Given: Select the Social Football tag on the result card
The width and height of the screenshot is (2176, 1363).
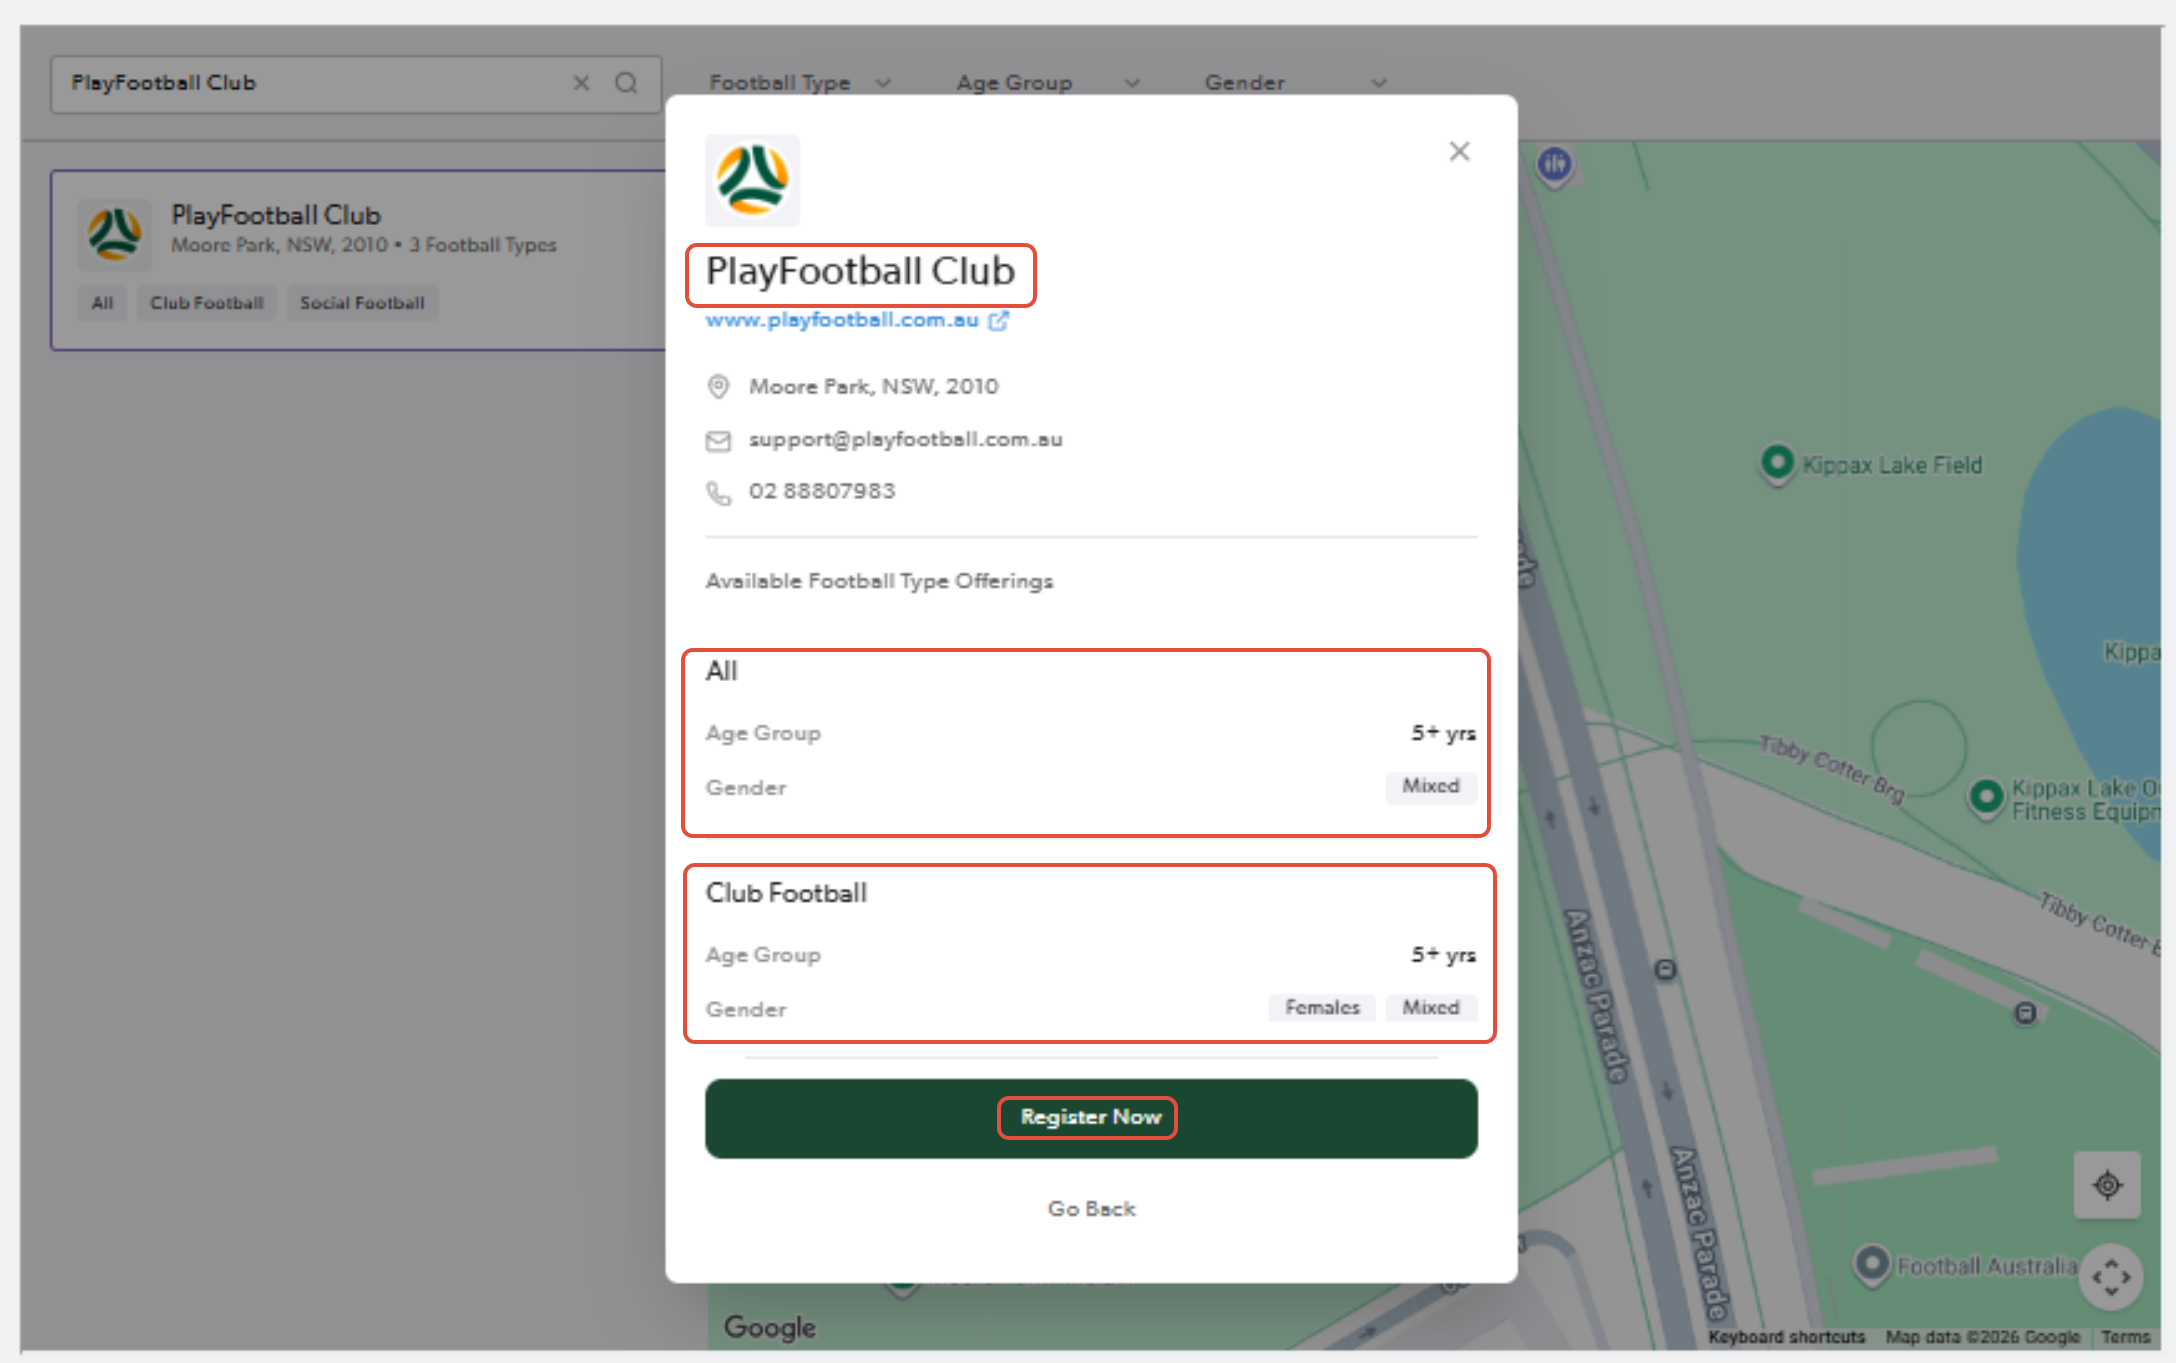Looking at the screenshot, I should pyautogui.click(x=362, y=303).
